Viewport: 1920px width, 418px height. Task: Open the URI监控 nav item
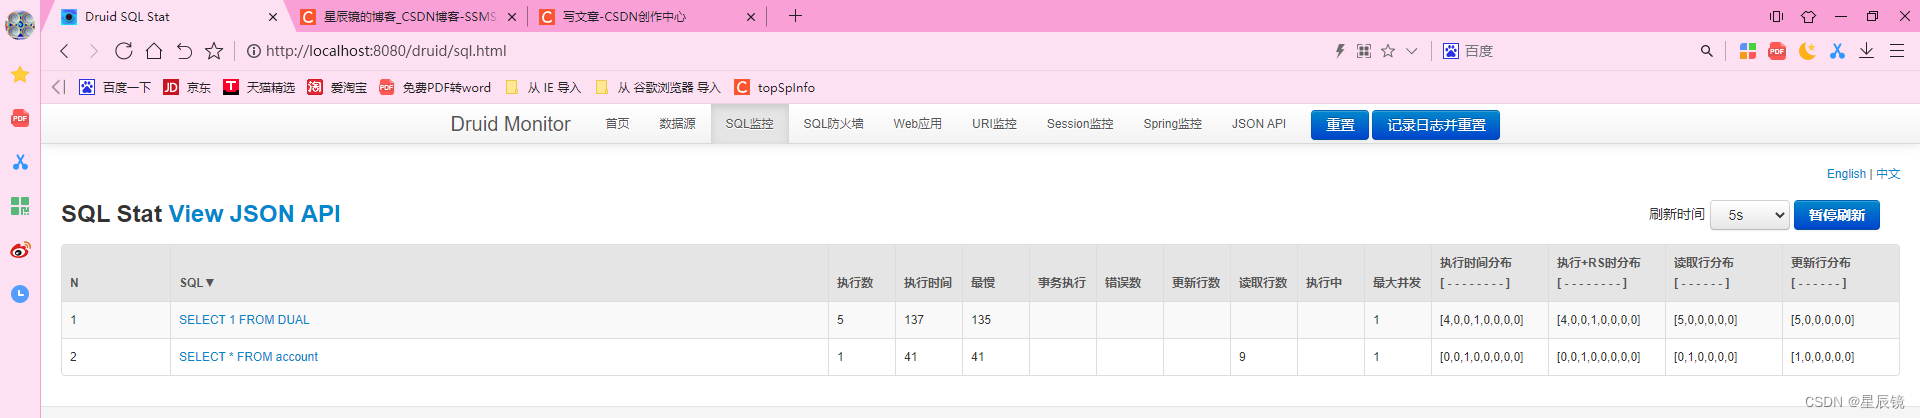pyautogui.click(x=994, y=124)
